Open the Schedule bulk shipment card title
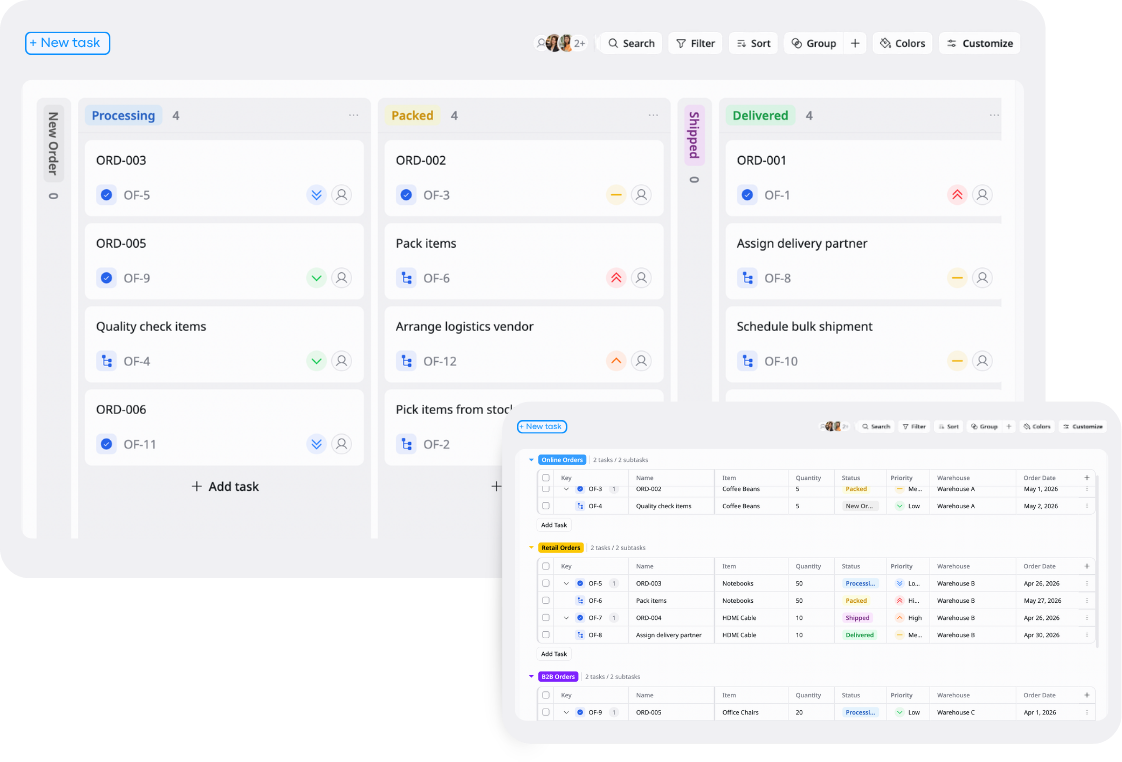This screenshot has width=1122, height=762. click(804, 326)
